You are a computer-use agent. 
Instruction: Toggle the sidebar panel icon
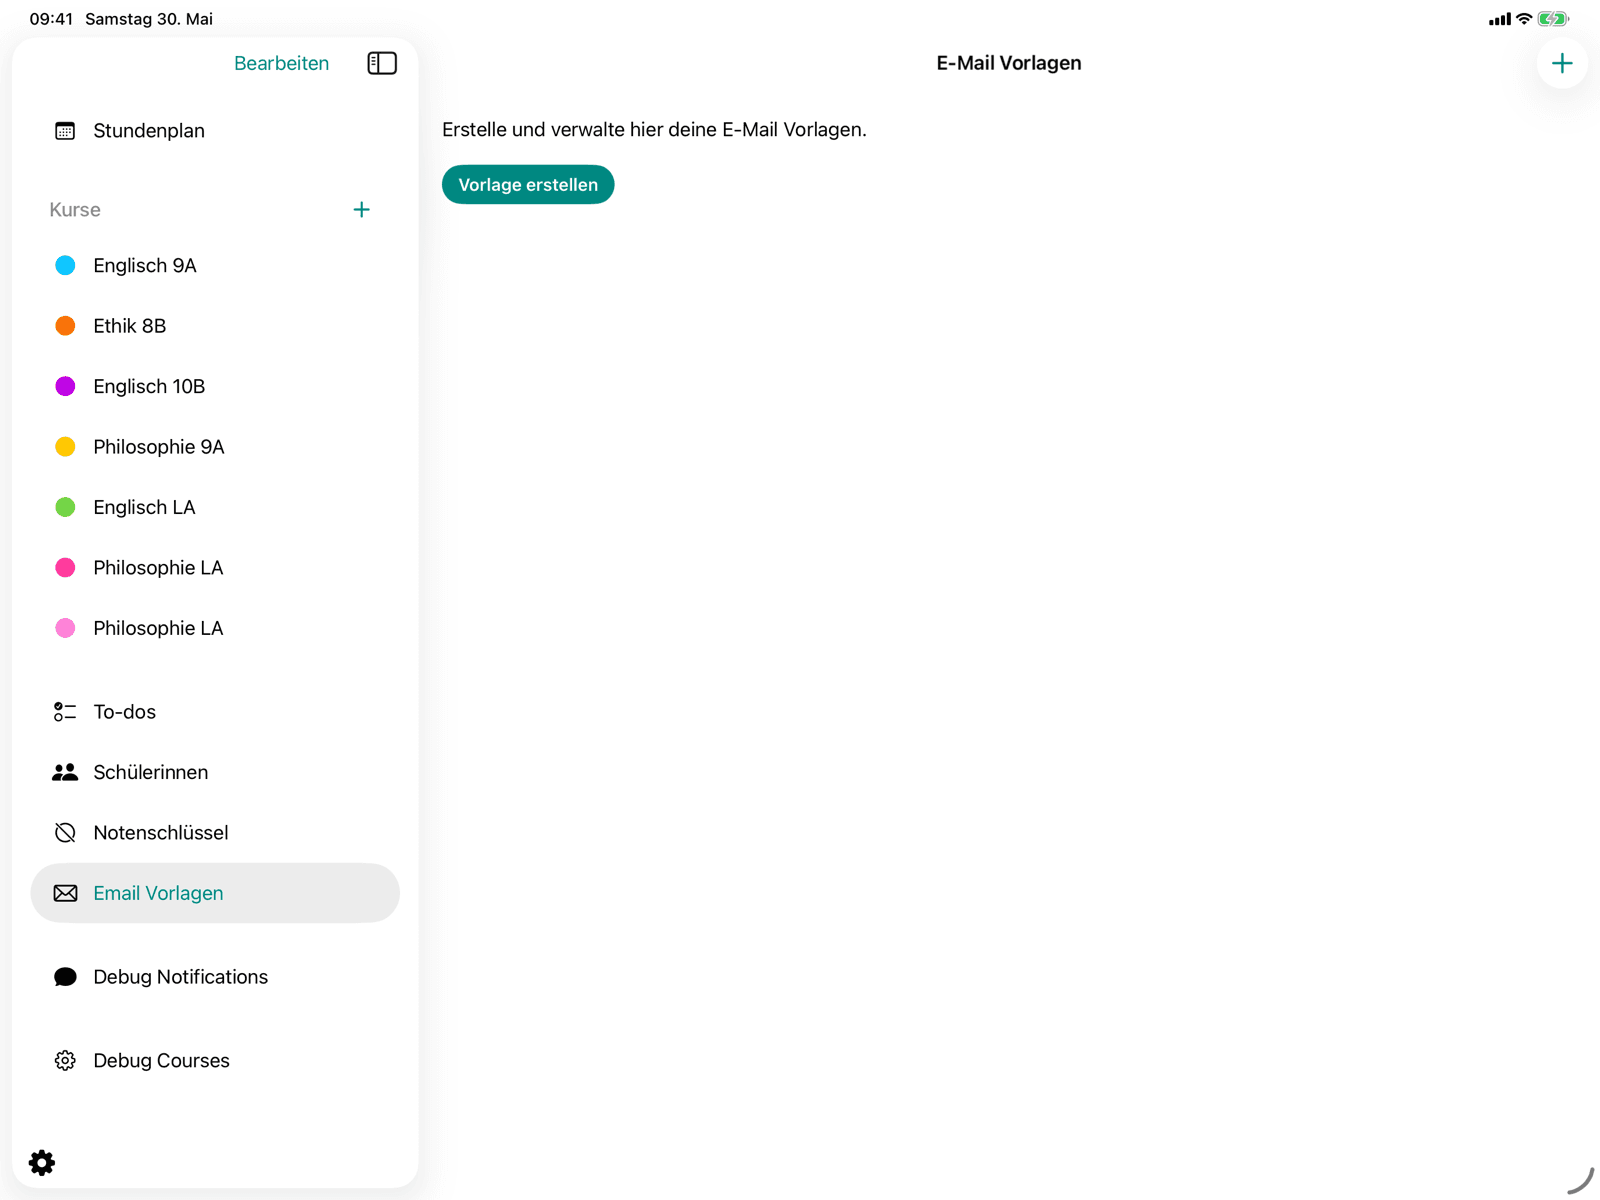pos(382,63)
